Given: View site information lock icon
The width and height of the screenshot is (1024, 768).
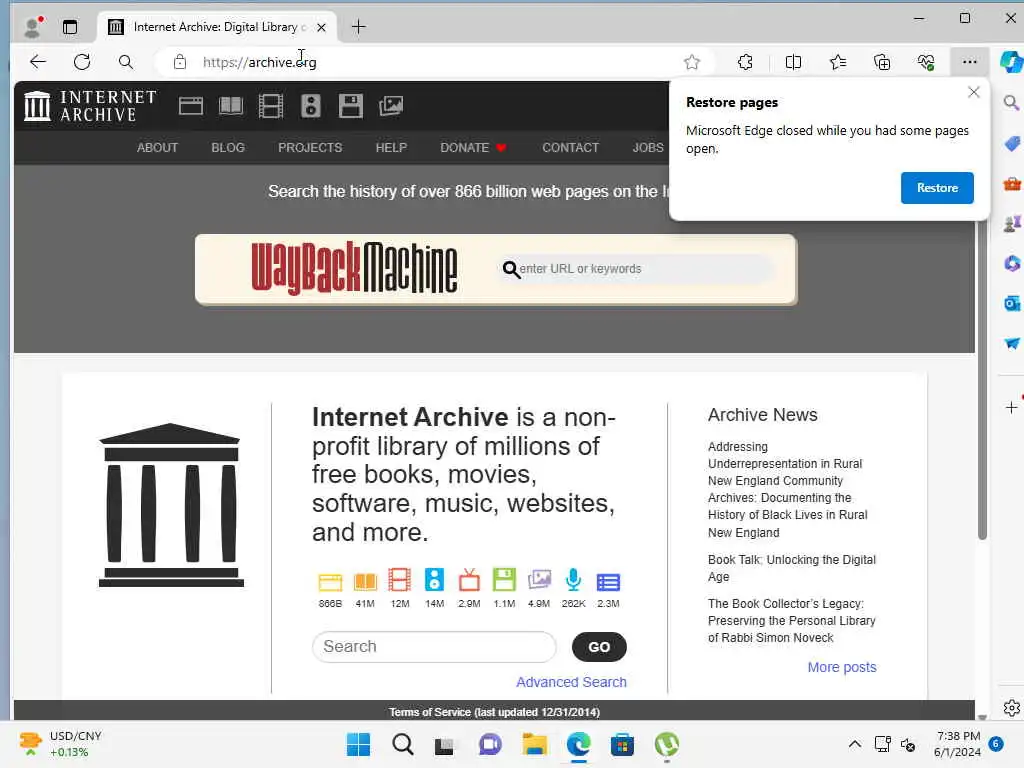Looking at the screenshot, I should click(180, 62).
